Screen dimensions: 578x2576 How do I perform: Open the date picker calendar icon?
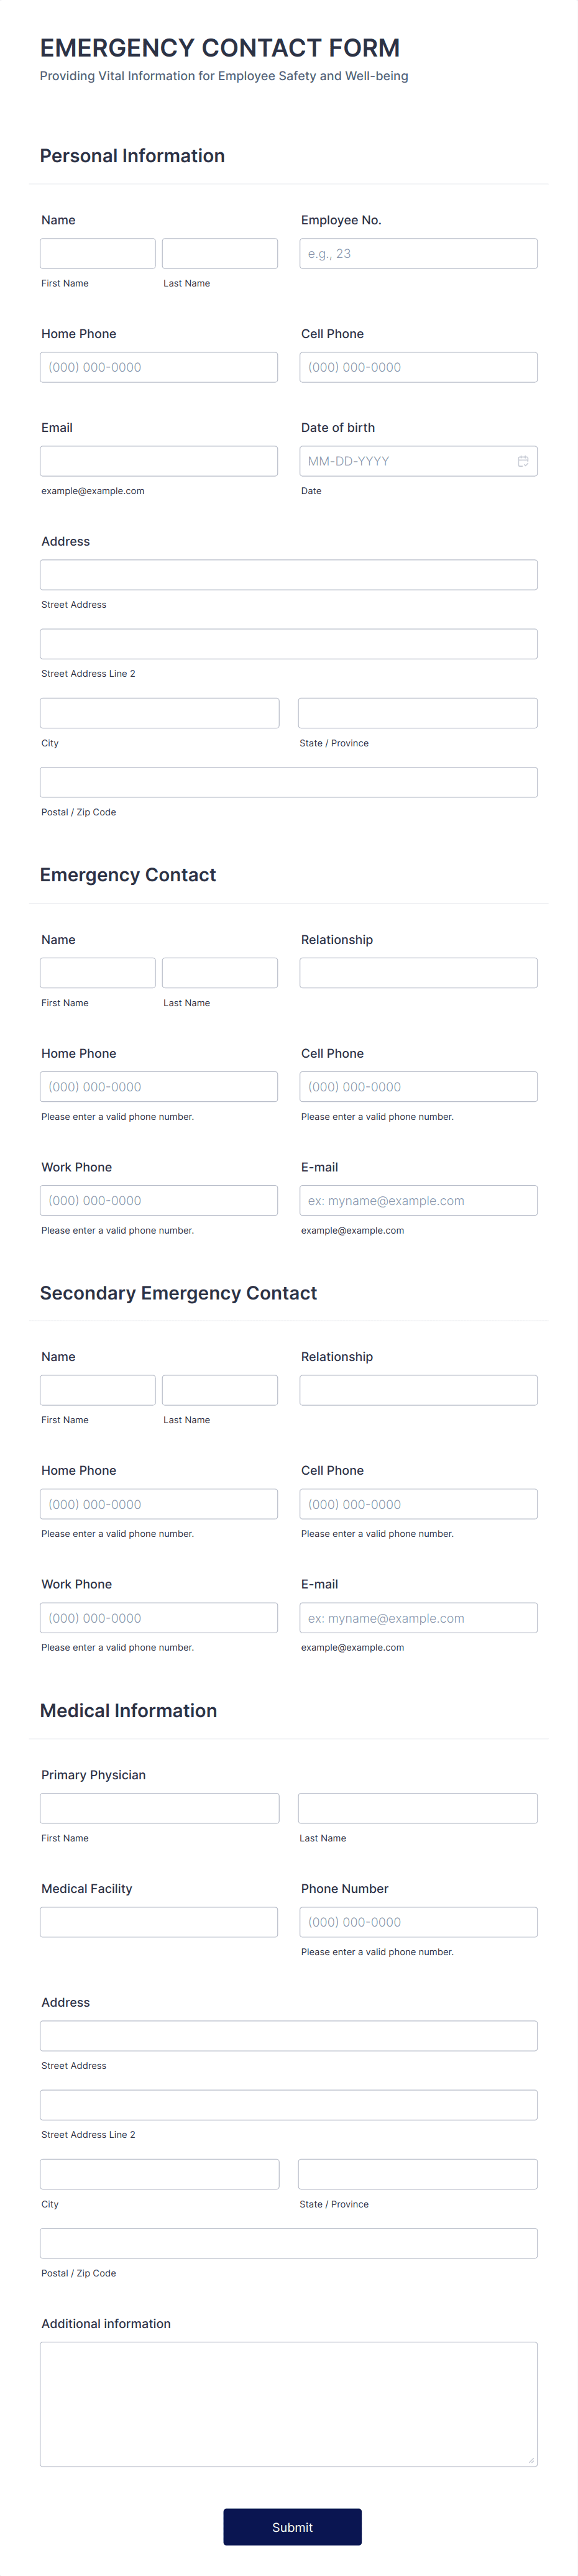tap(523, 461)
